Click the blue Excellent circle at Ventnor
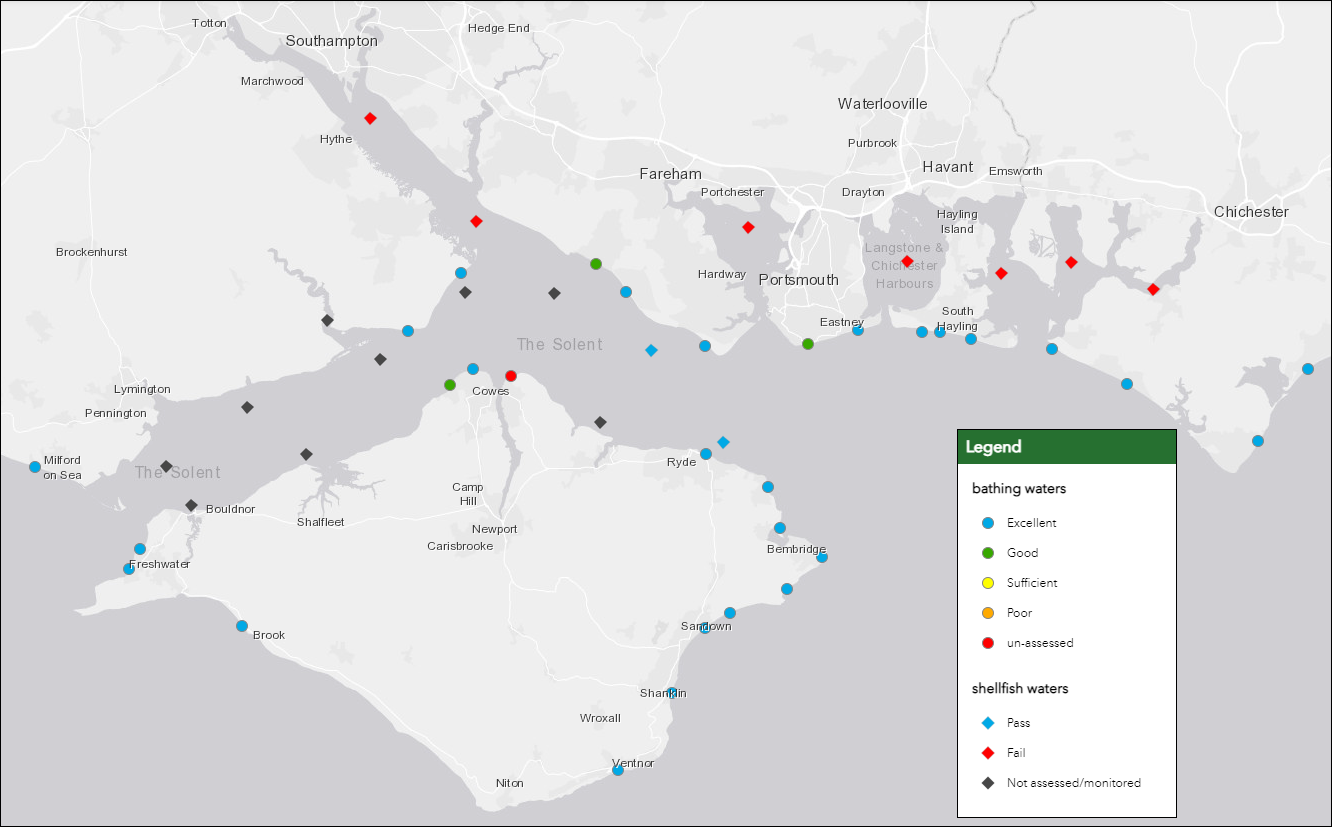 tap(618, 770)
